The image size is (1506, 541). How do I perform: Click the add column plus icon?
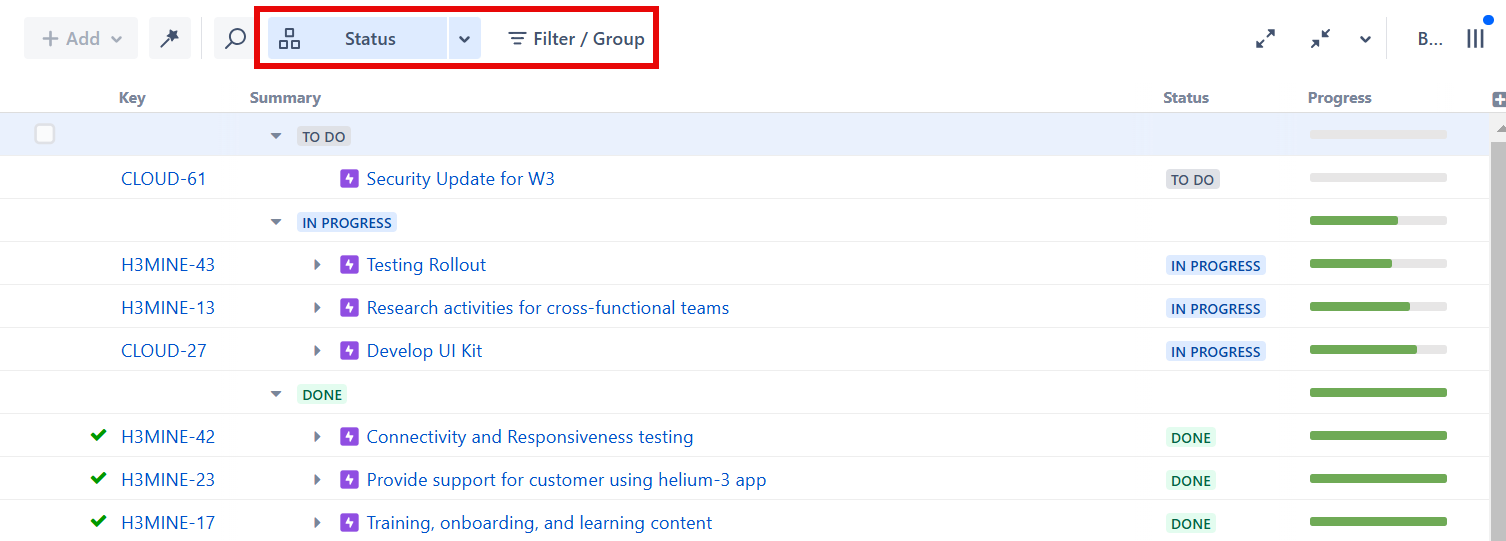tap(1498, 99)
